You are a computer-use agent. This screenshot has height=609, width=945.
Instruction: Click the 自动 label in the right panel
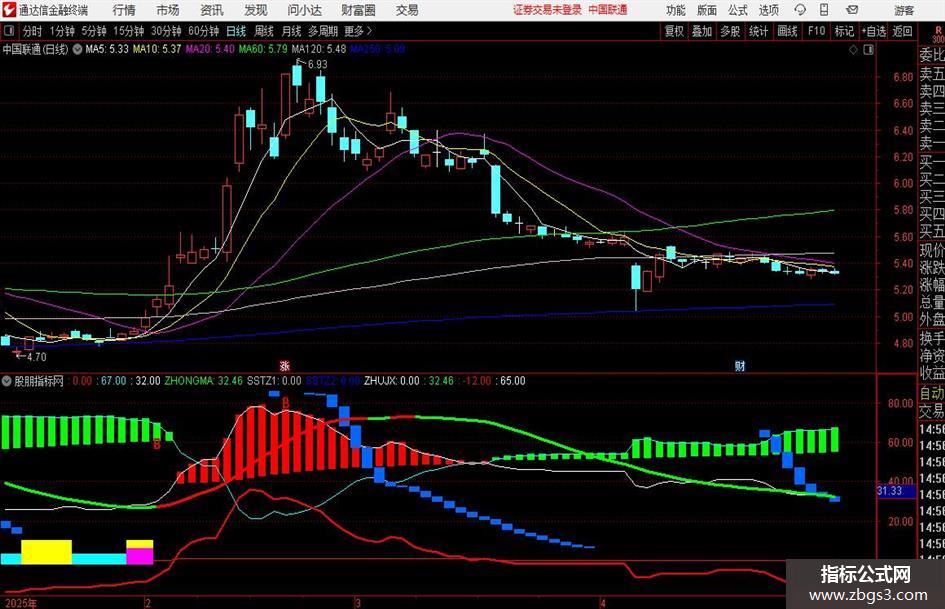click(932, 393)
